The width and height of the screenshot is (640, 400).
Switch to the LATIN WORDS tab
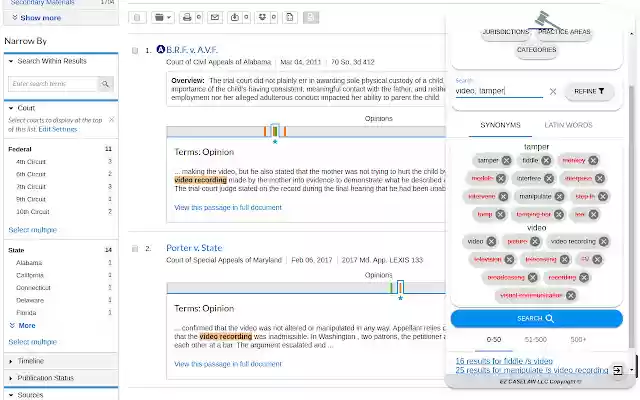(568, 125)
